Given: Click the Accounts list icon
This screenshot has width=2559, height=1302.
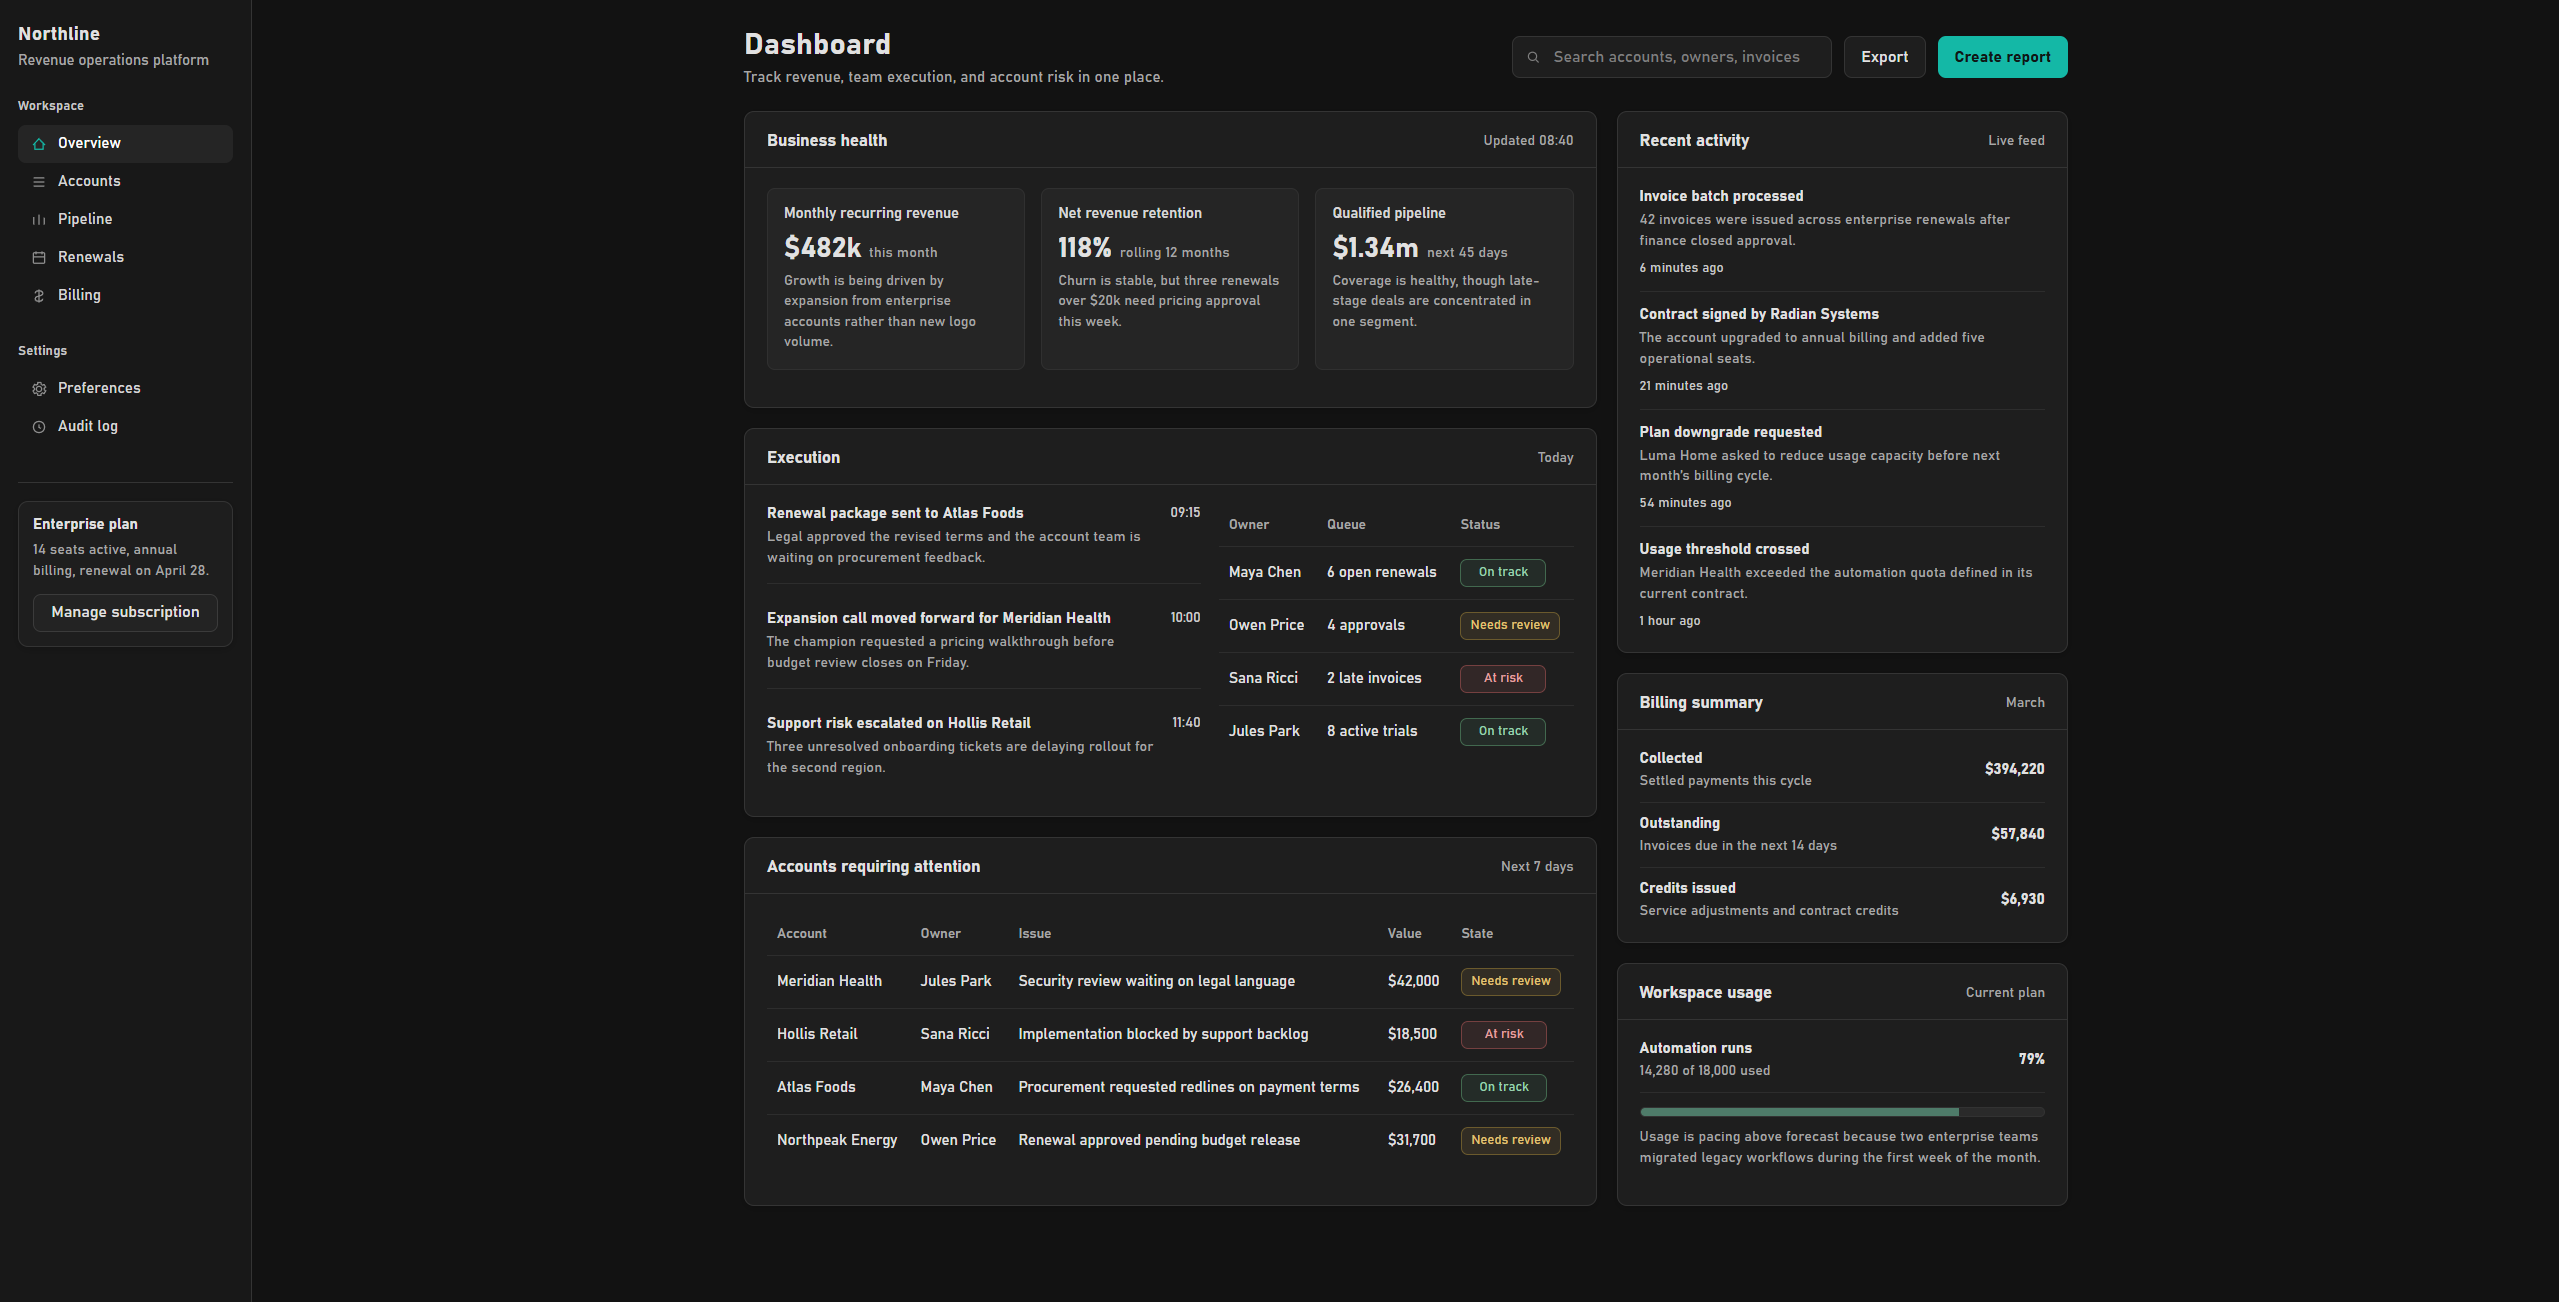Looking at the screenshot, I should (x=39, y=182).
